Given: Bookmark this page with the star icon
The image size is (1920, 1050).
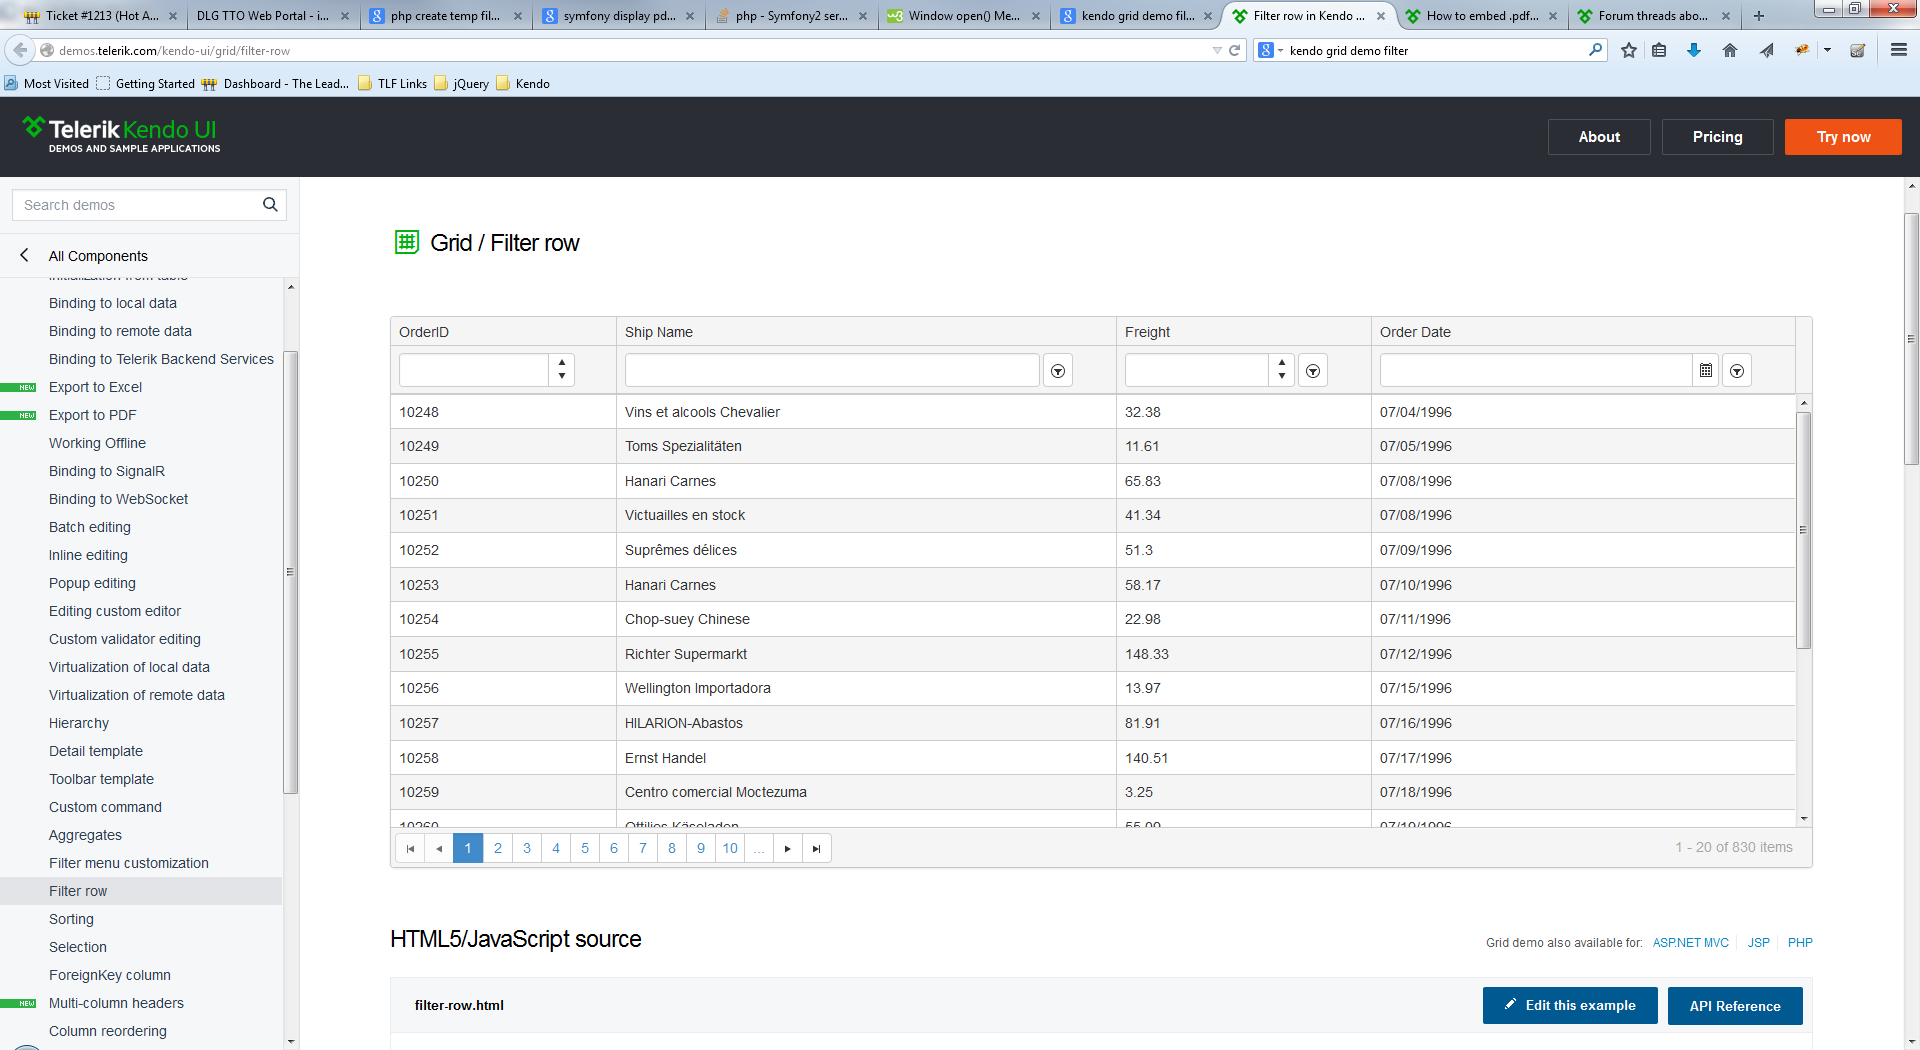Looking at the screenshot, I should (1629, 50).
